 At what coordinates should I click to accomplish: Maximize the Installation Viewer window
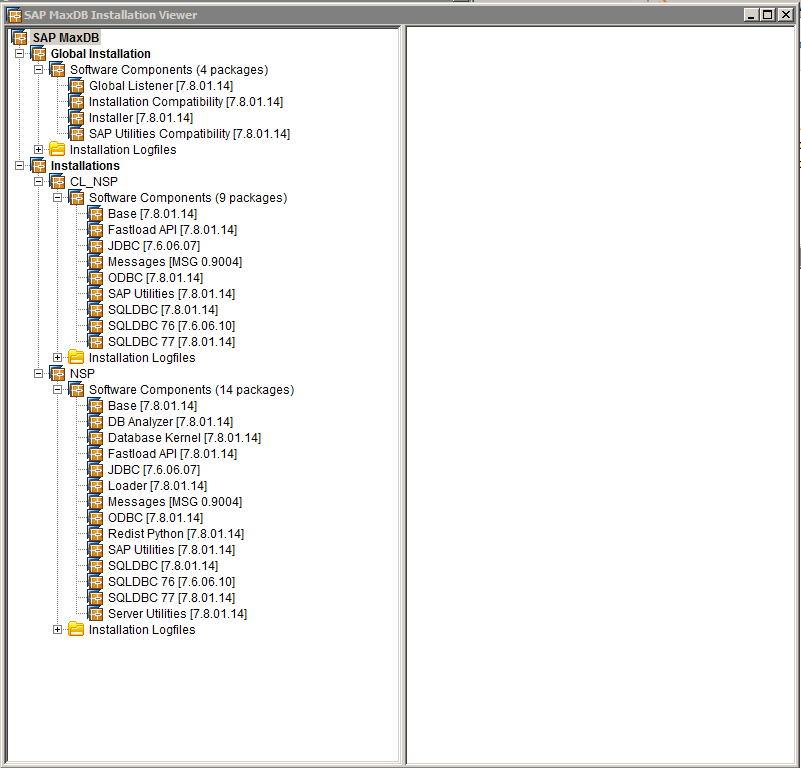[767, 15]
